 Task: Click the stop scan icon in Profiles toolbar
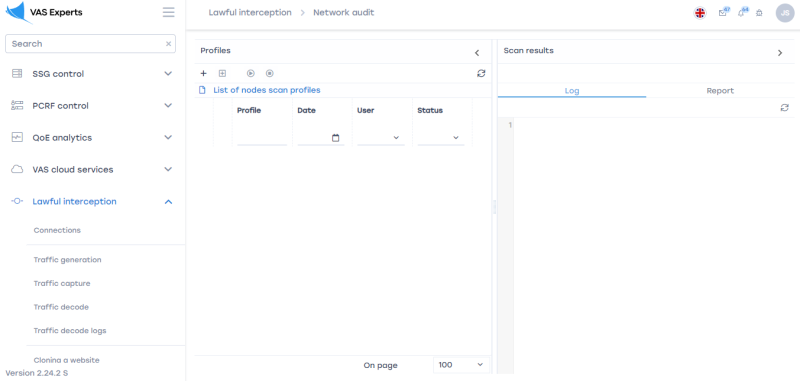tap(269, 73)
